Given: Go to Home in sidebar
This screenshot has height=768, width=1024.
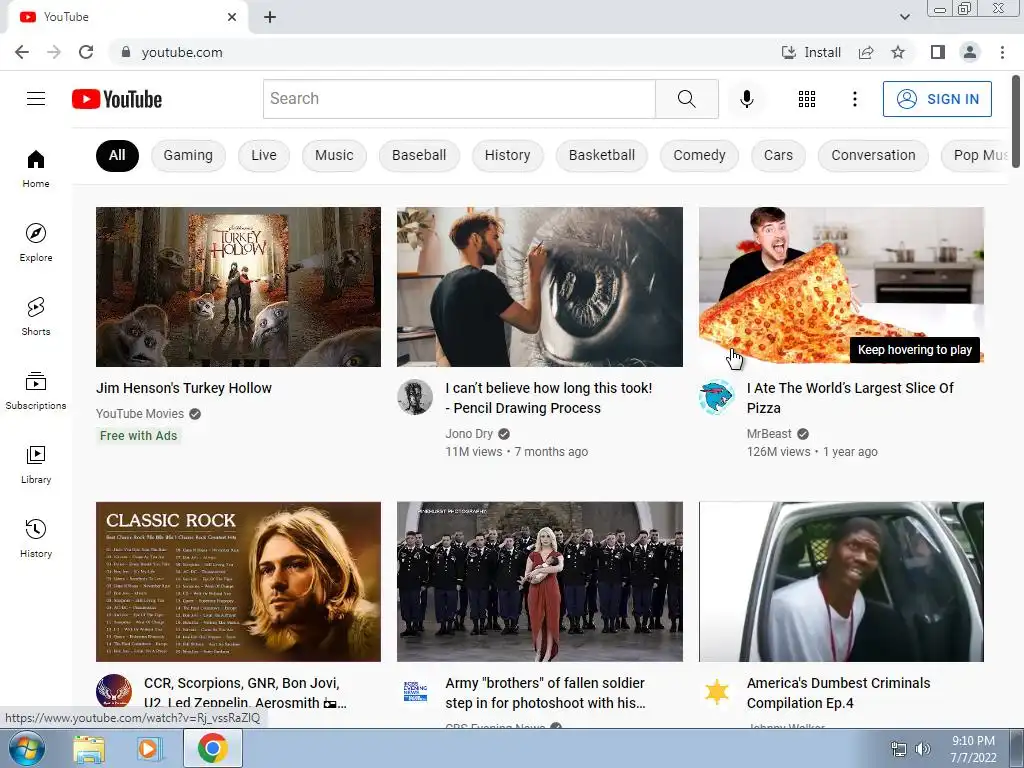Looking at the screenshot, I should coord(36,169).
